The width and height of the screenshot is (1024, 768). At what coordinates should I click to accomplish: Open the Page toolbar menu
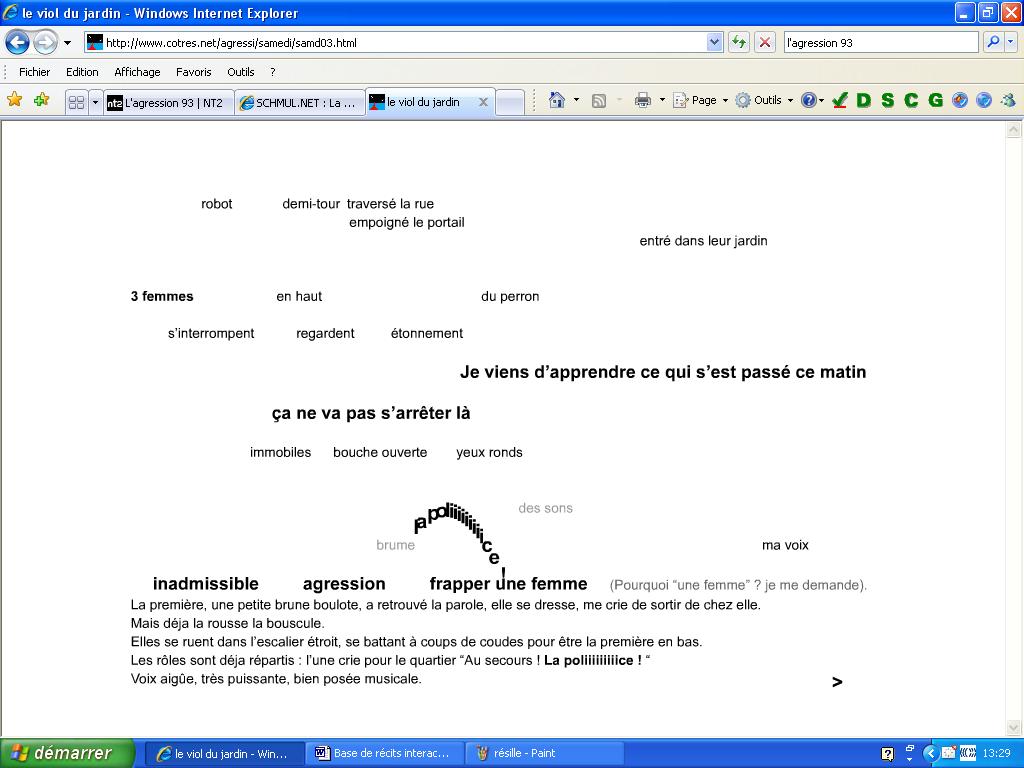[701, 100]
